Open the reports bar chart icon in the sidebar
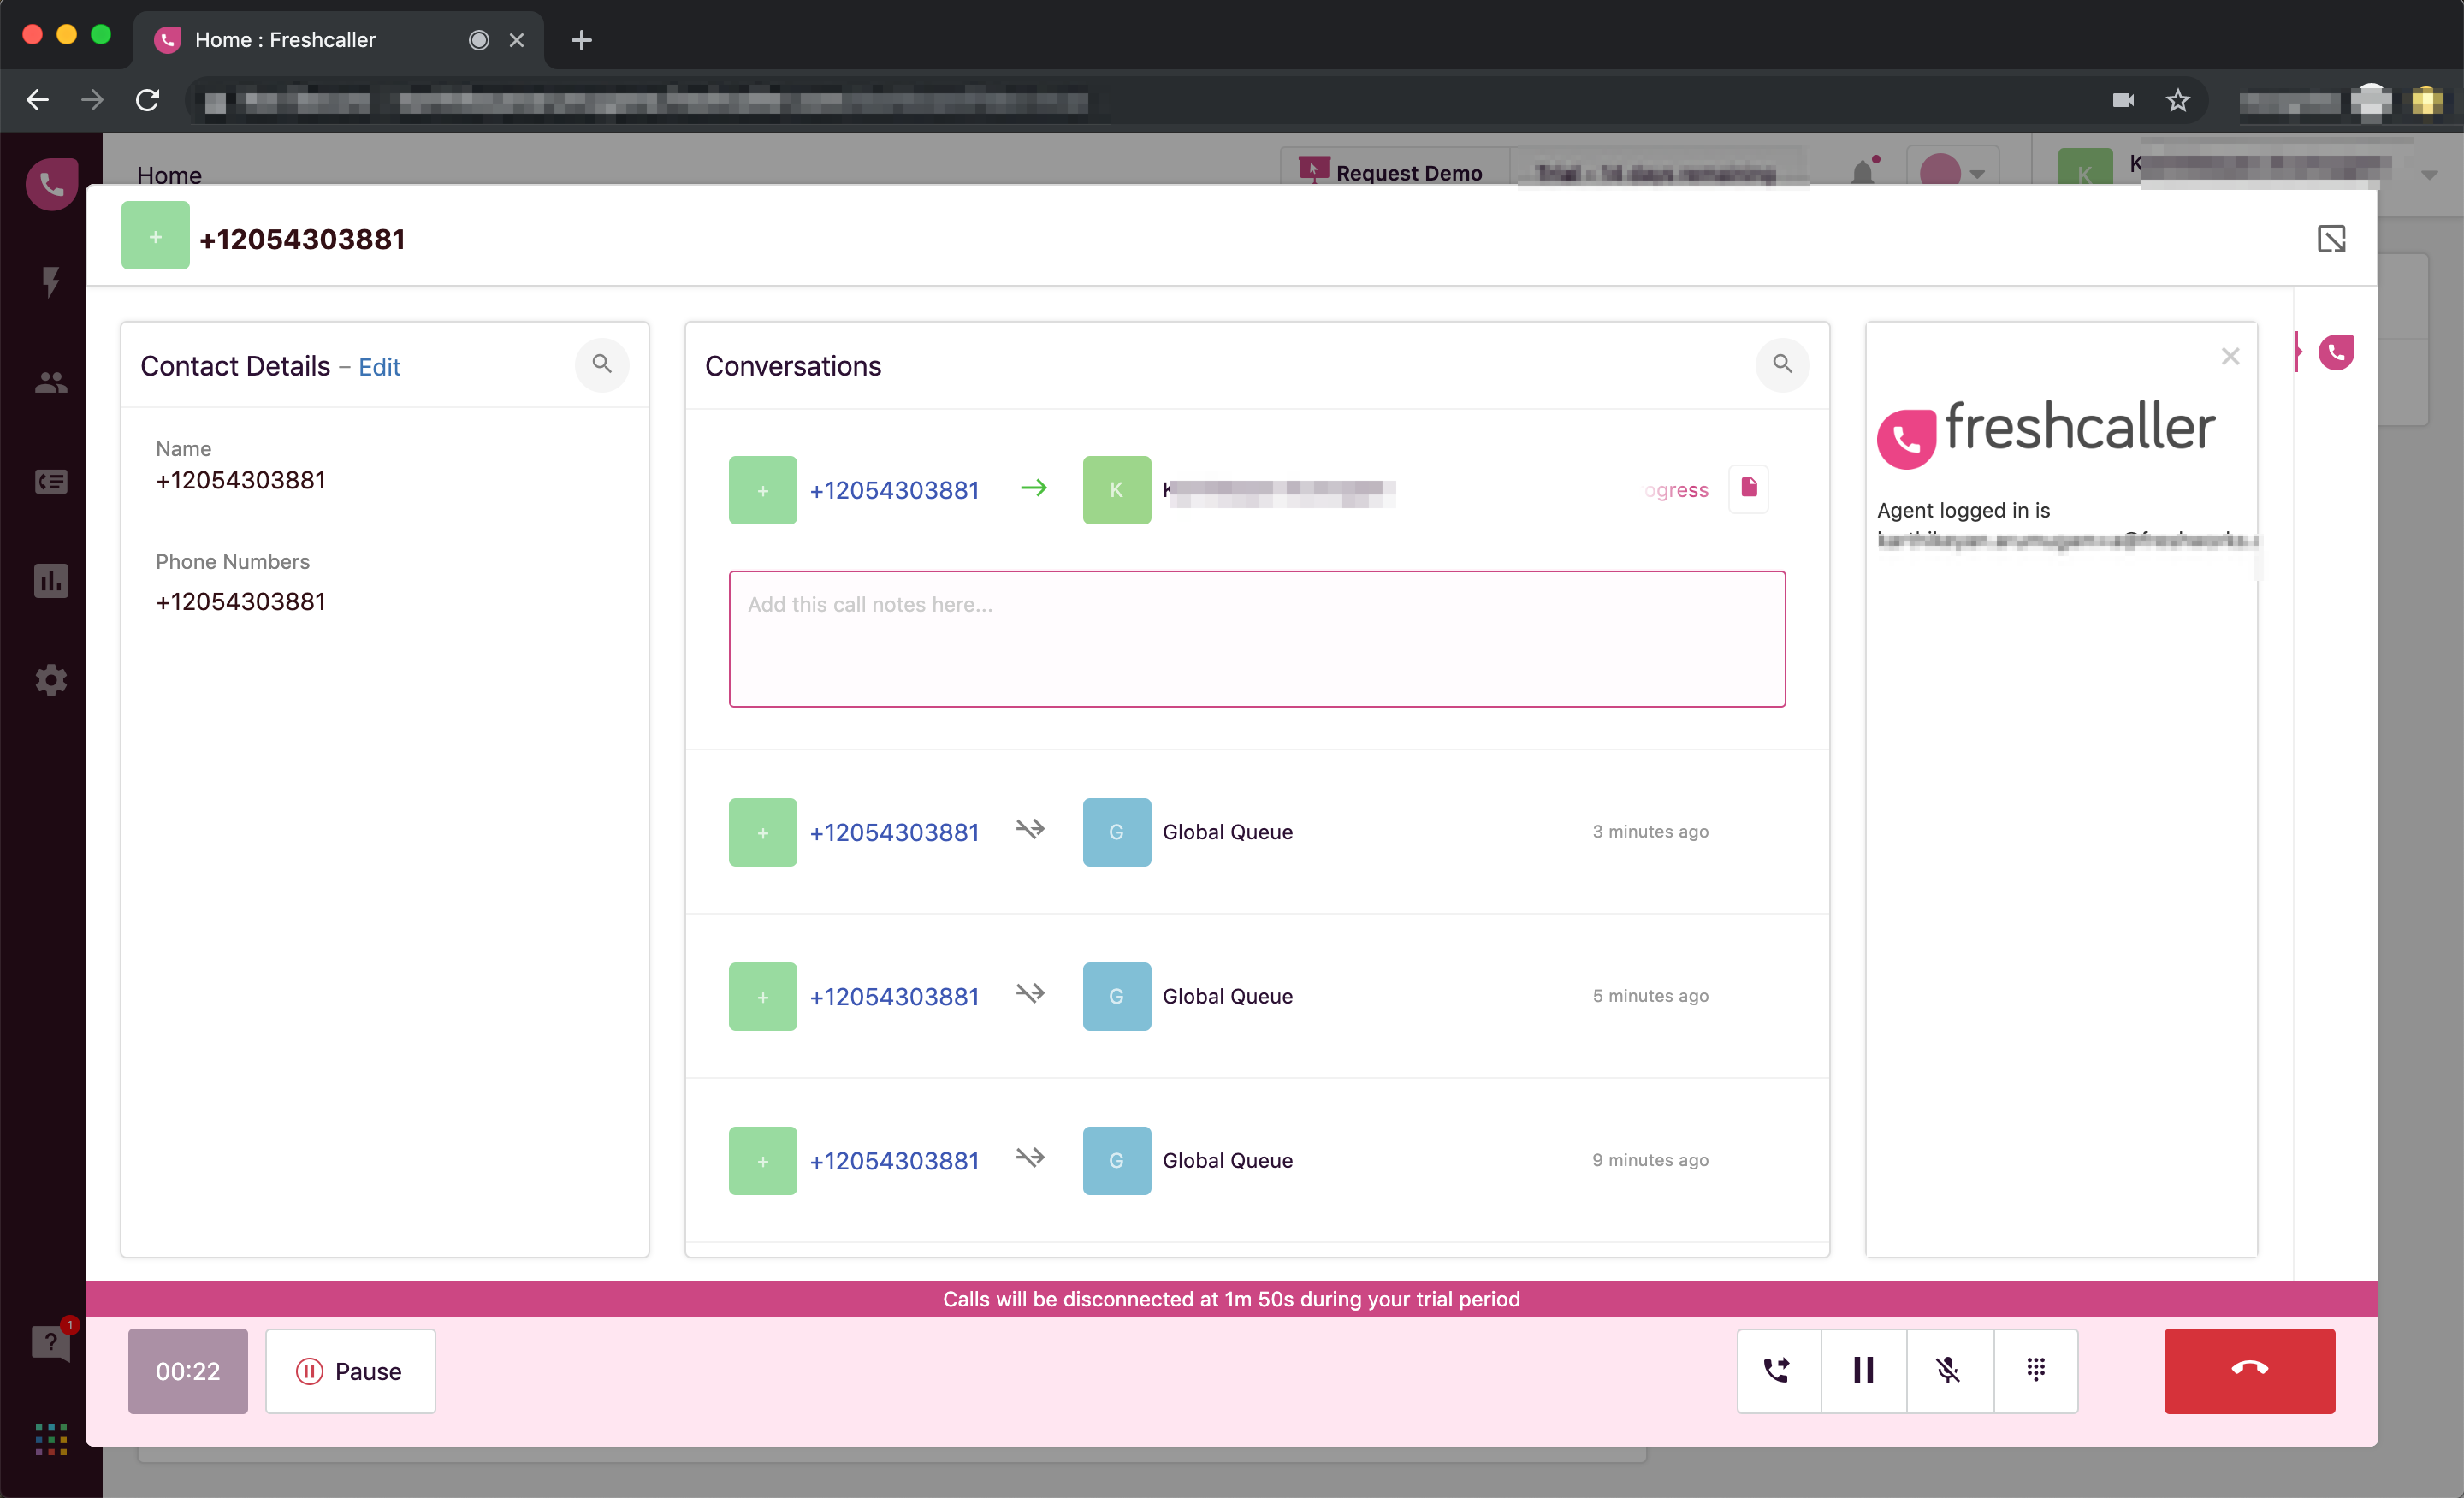This screenshot has width=2464, height=1498. coord(51,580)
